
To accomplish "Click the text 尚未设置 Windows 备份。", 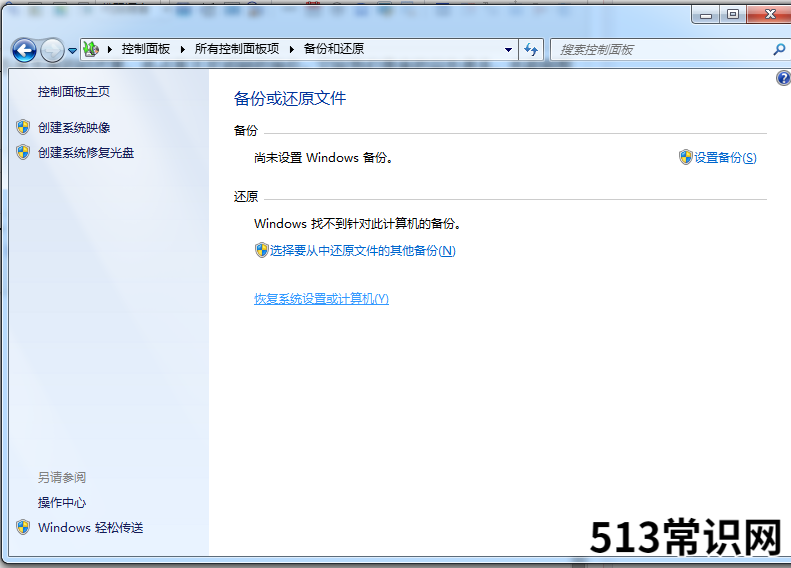I will 323,157.
